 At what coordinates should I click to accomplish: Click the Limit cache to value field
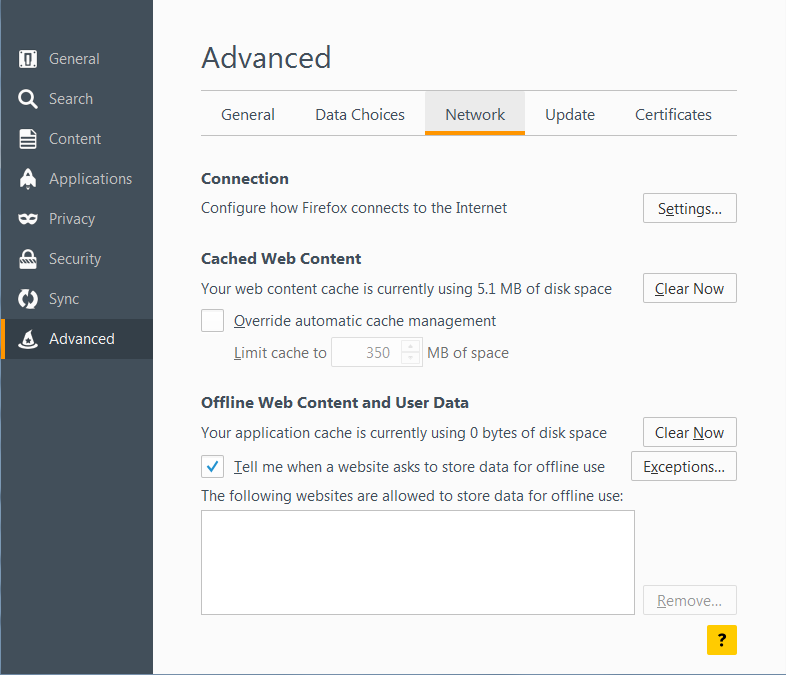(366, 352)
